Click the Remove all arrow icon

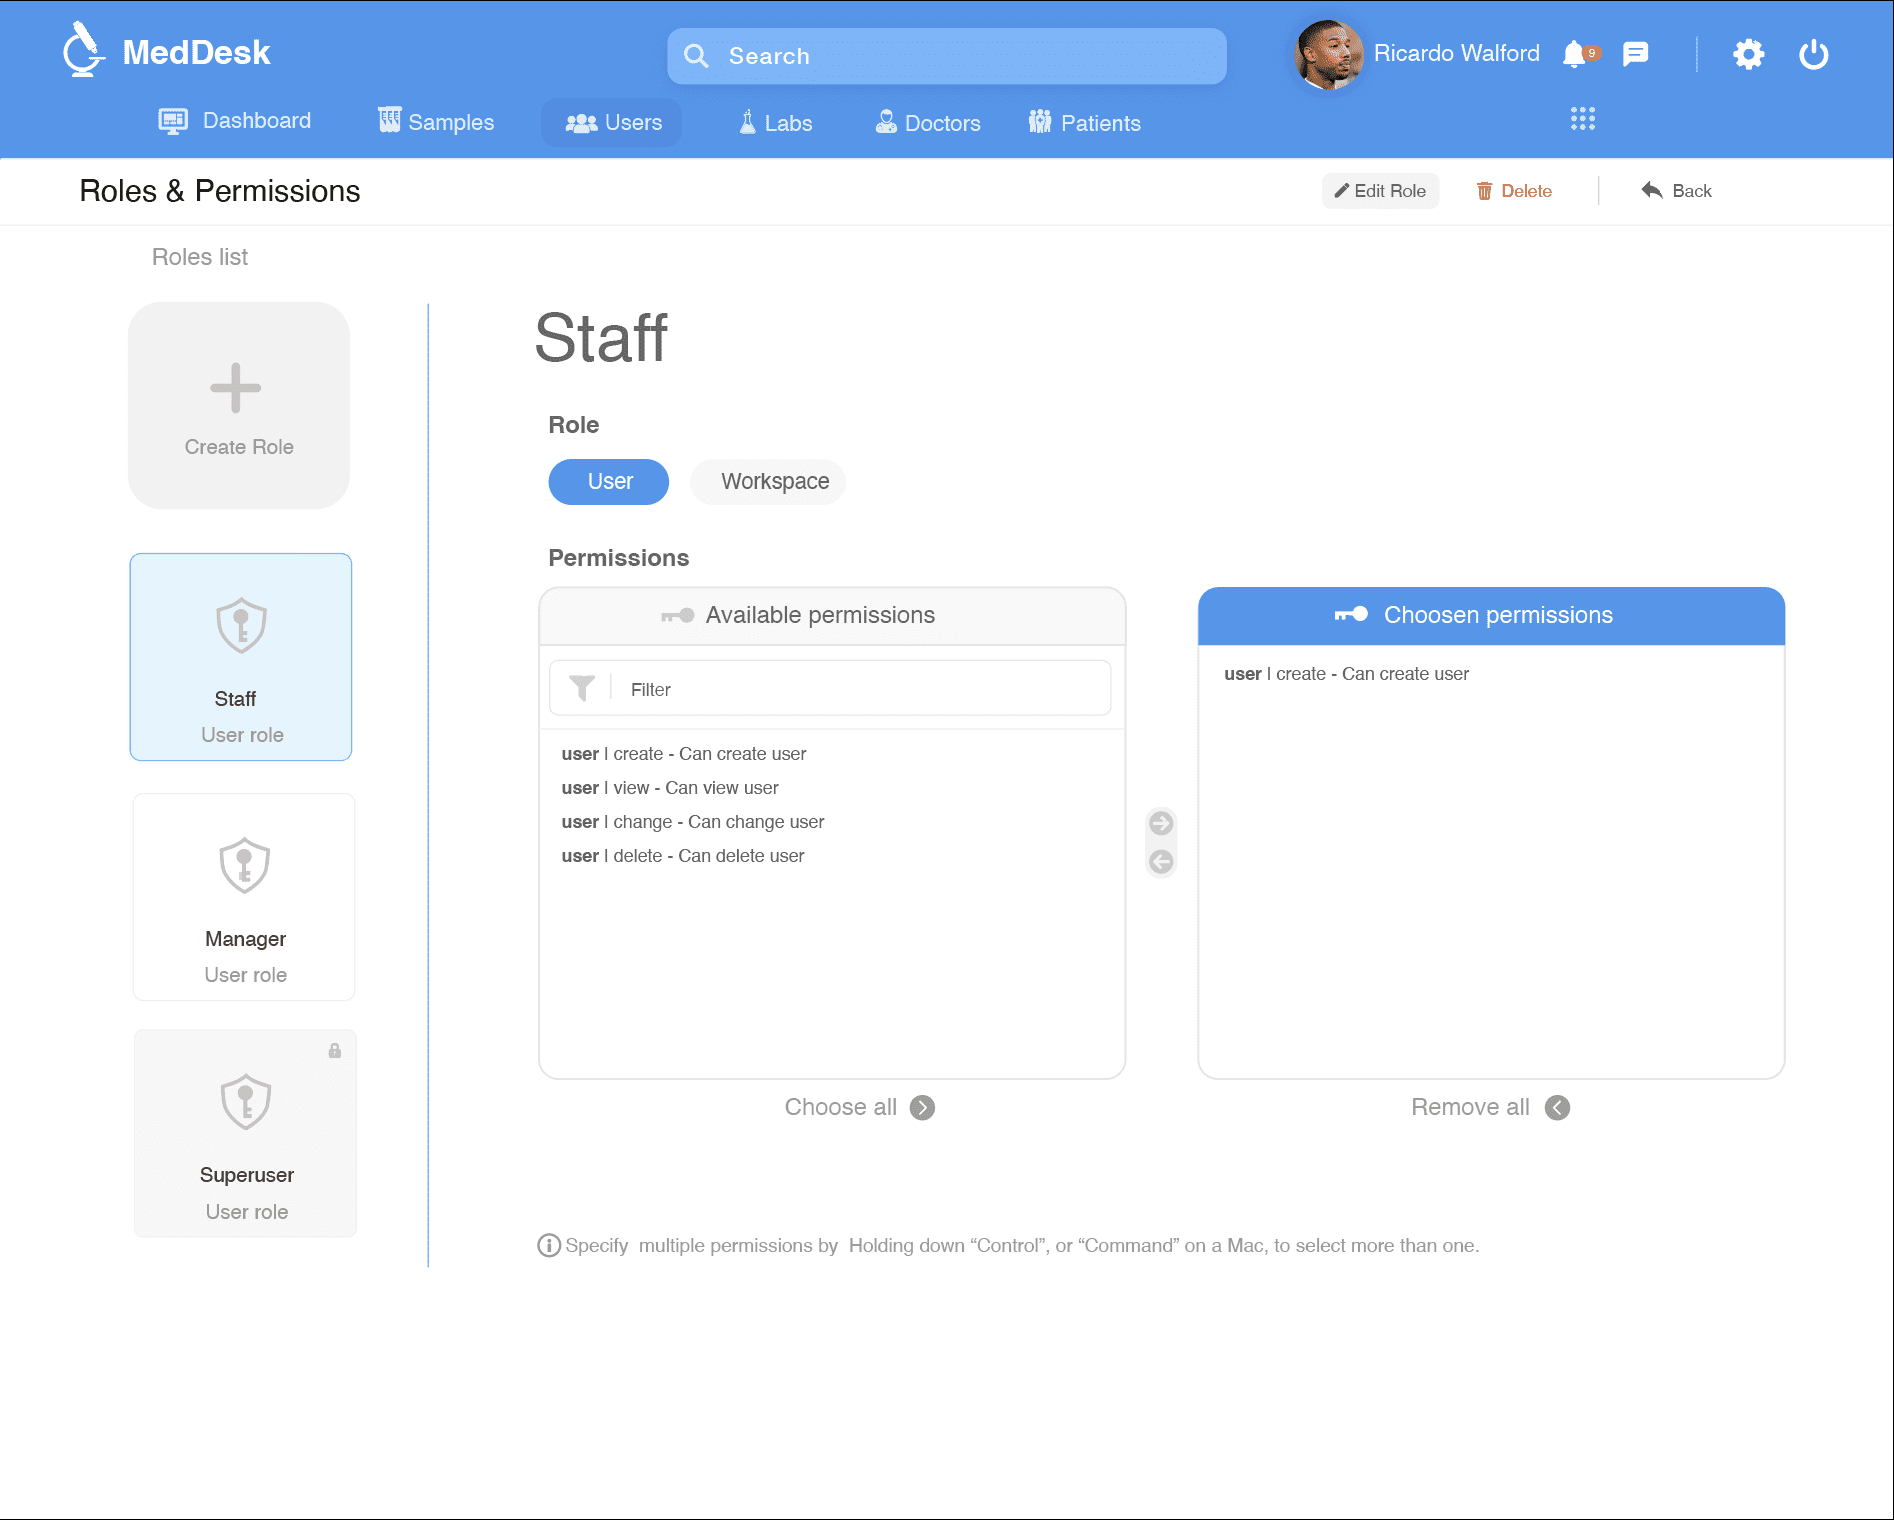tap(1557, 1107)
